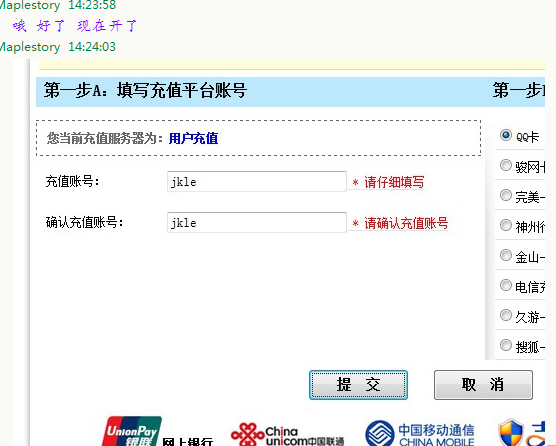Select the 神州行 radio button
556x446 pixels.
coord(506,225)
